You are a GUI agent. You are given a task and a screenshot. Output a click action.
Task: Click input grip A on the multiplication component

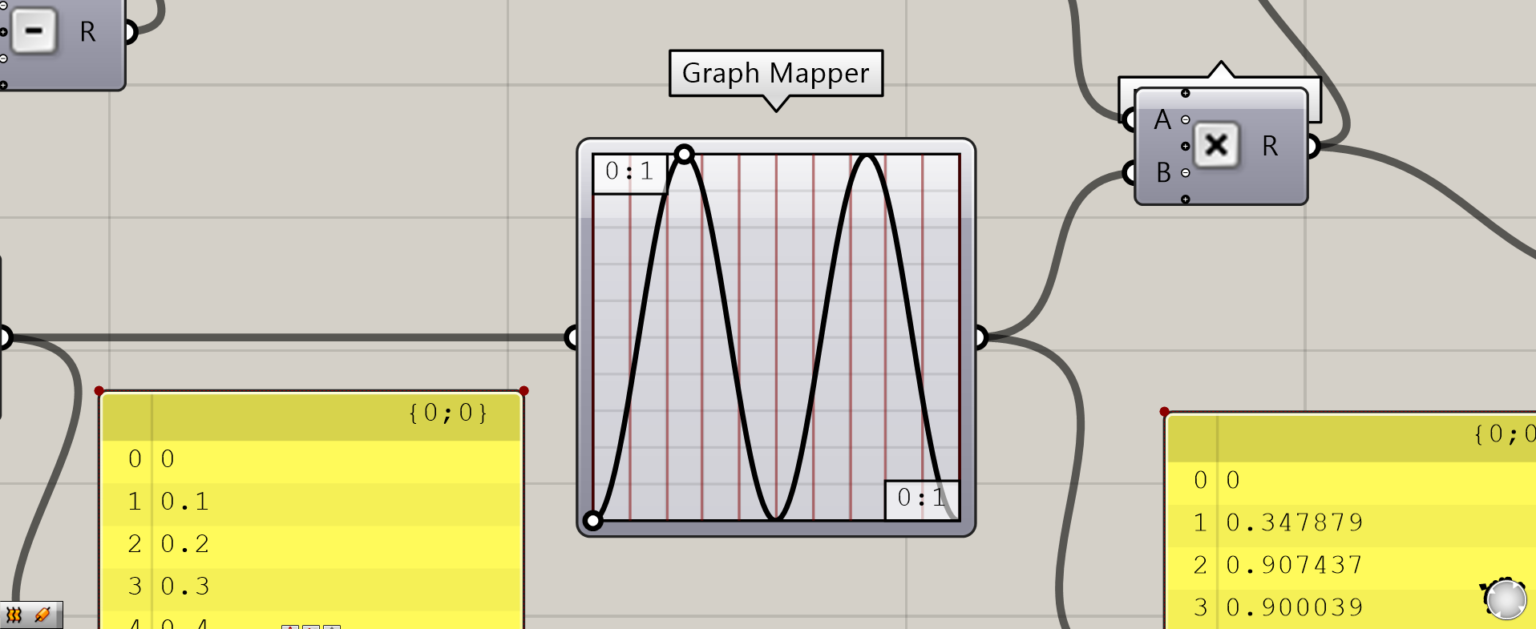(1131, 119)
